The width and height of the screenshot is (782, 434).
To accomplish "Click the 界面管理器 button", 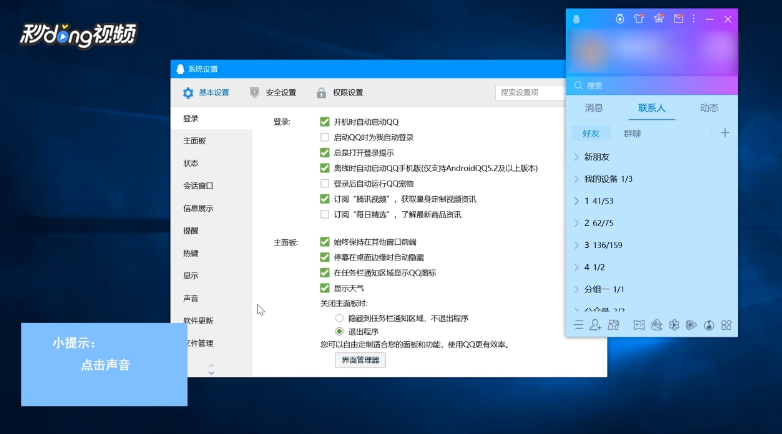I will [360, 360].
